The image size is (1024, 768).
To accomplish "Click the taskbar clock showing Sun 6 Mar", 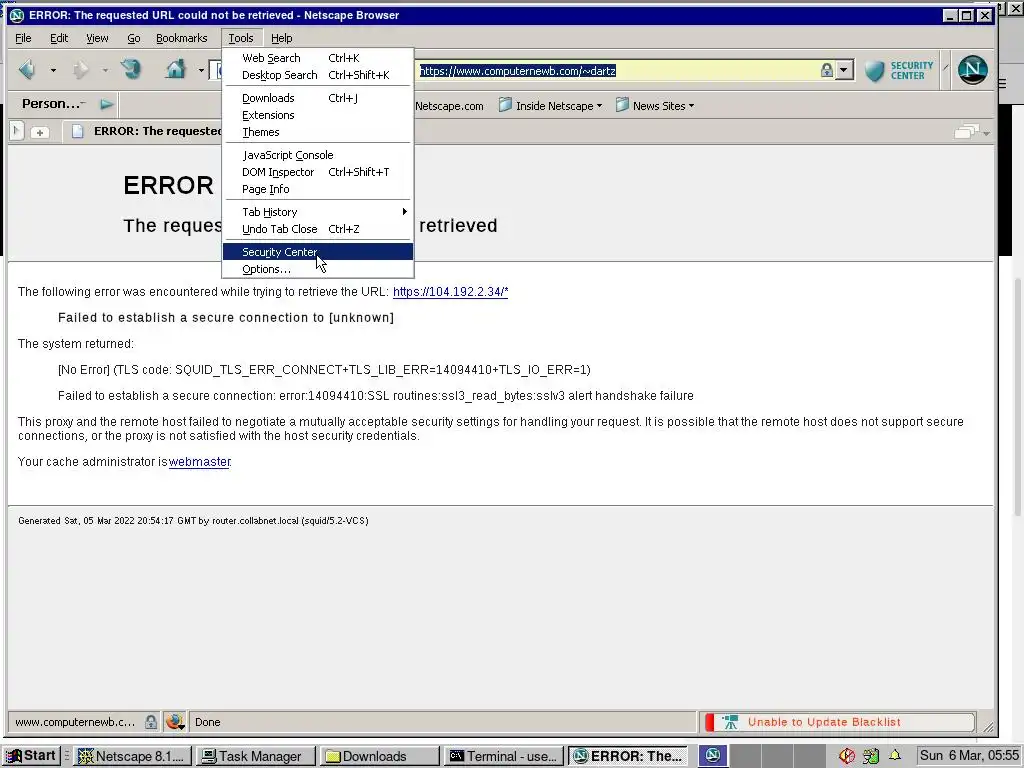I will coord(969,756).
